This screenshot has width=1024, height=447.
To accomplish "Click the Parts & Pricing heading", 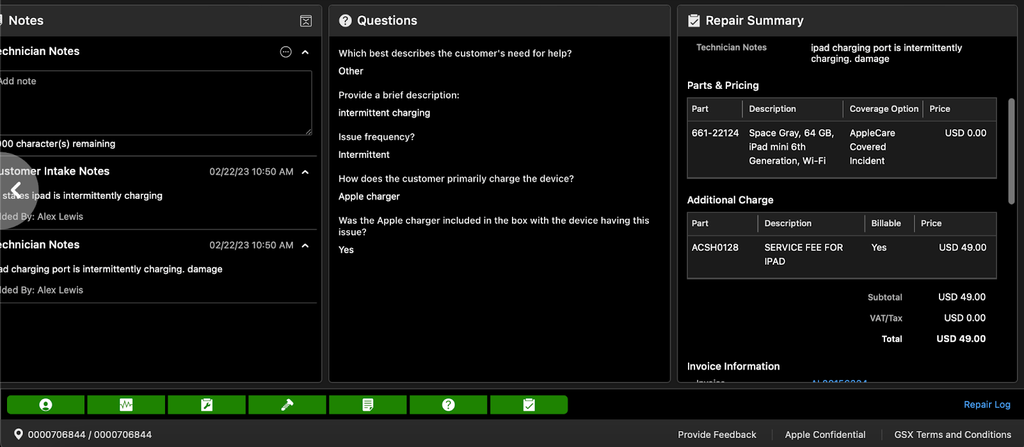I will (723, 86).
